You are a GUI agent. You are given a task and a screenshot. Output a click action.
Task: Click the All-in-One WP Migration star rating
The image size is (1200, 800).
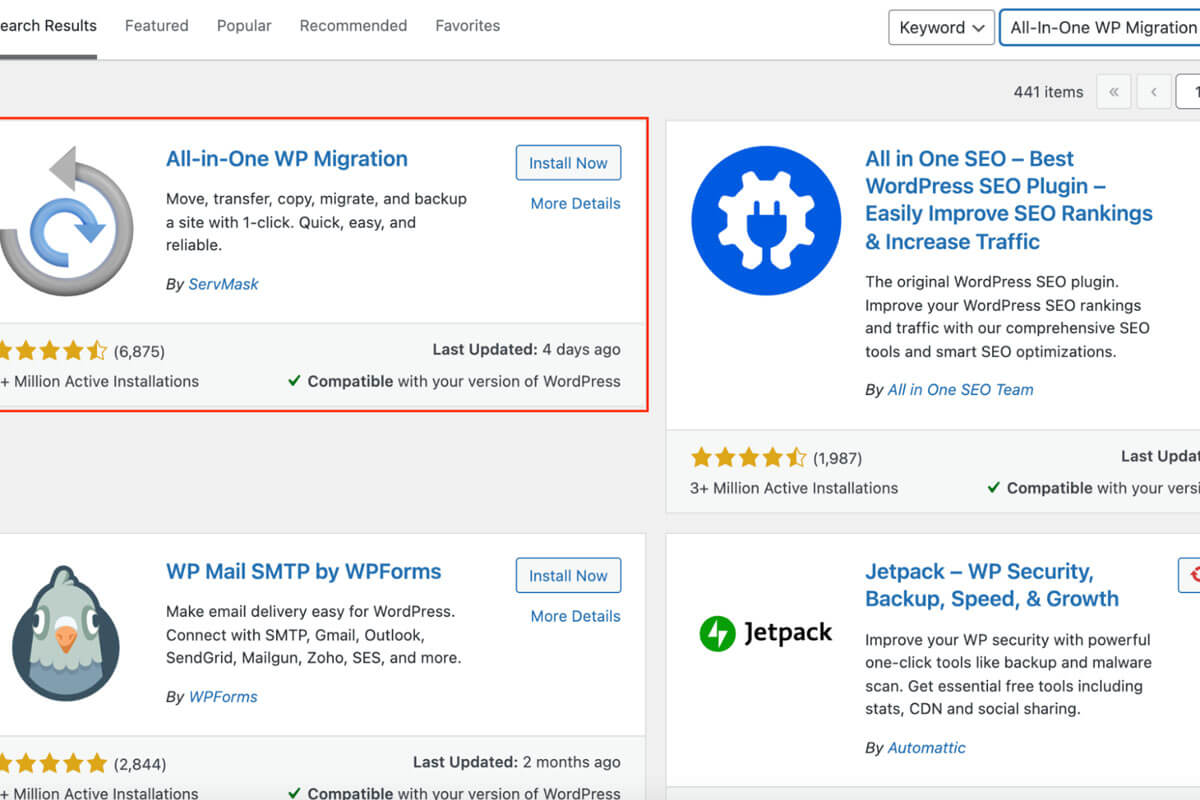53,351
